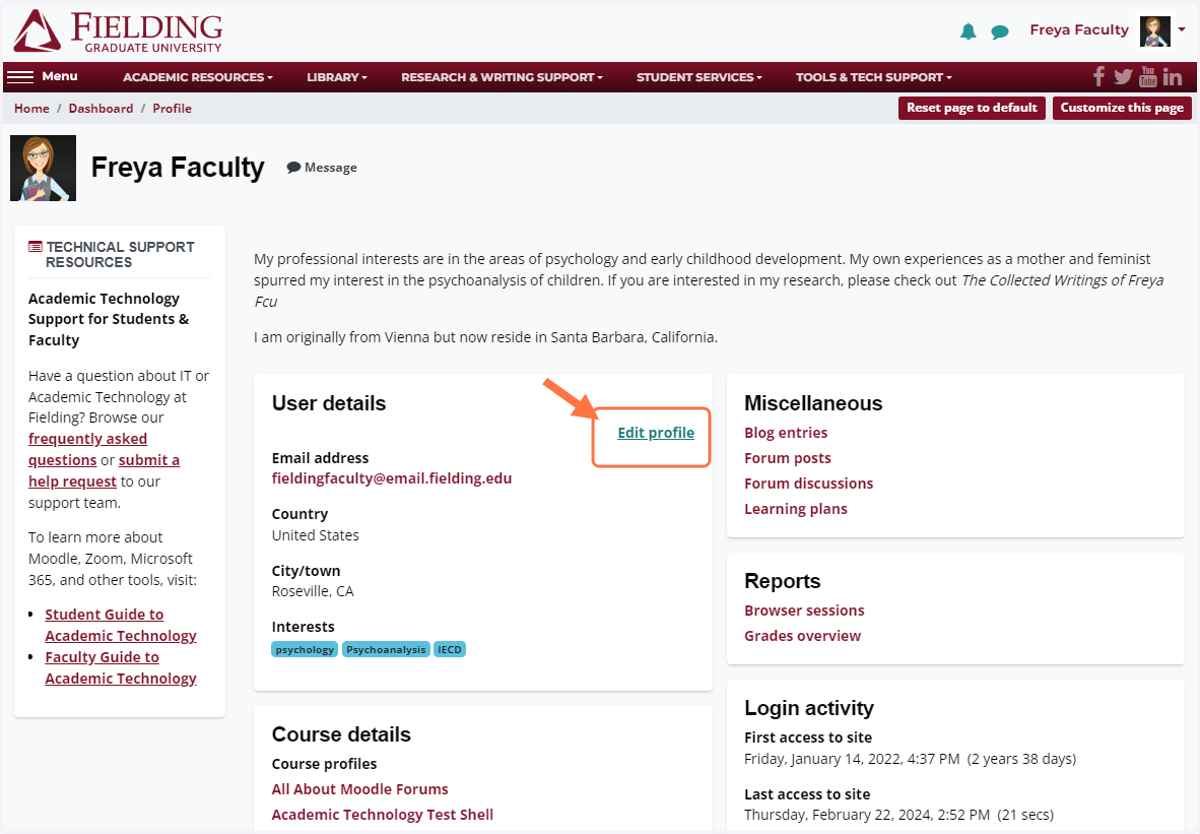Go to Dashboard in the breadcrumb
The image size is (1200, 834).
coord(101,108)
